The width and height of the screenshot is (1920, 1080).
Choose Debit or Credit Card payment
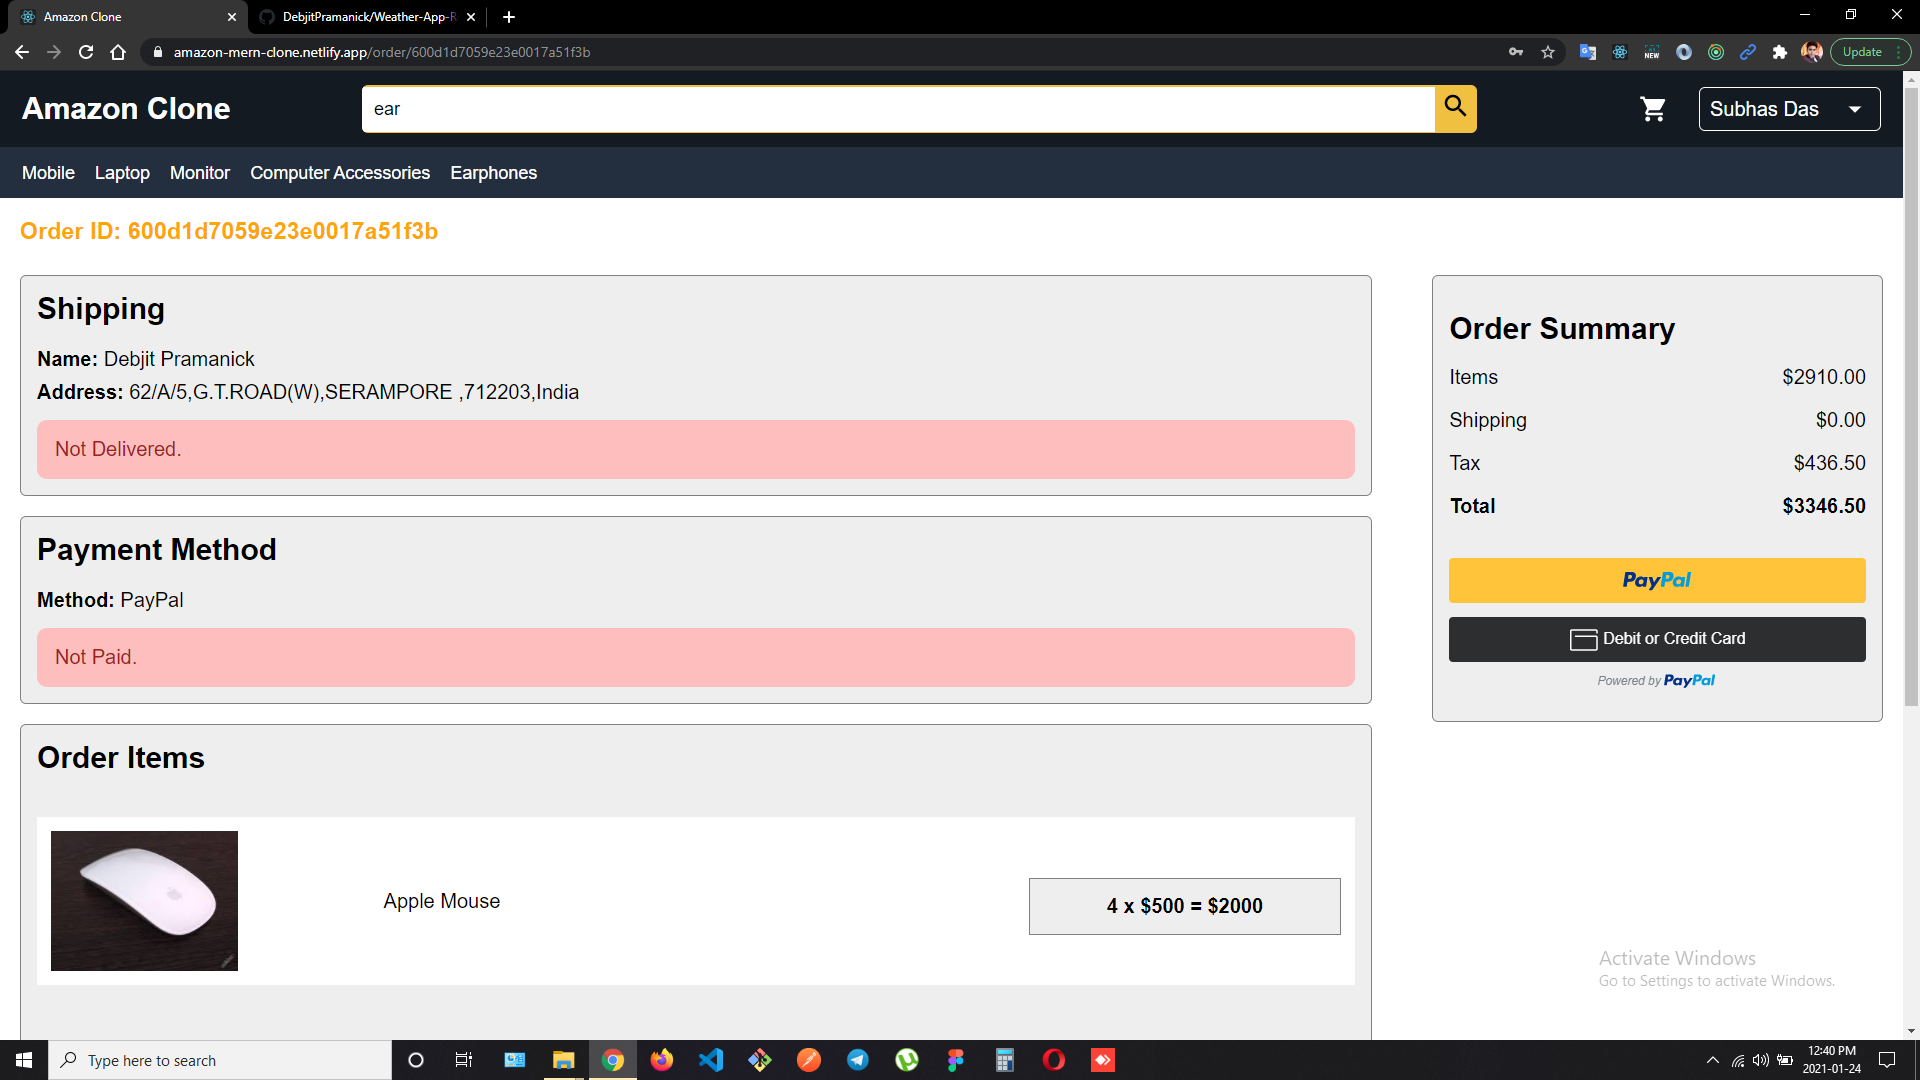point(1656,639)
